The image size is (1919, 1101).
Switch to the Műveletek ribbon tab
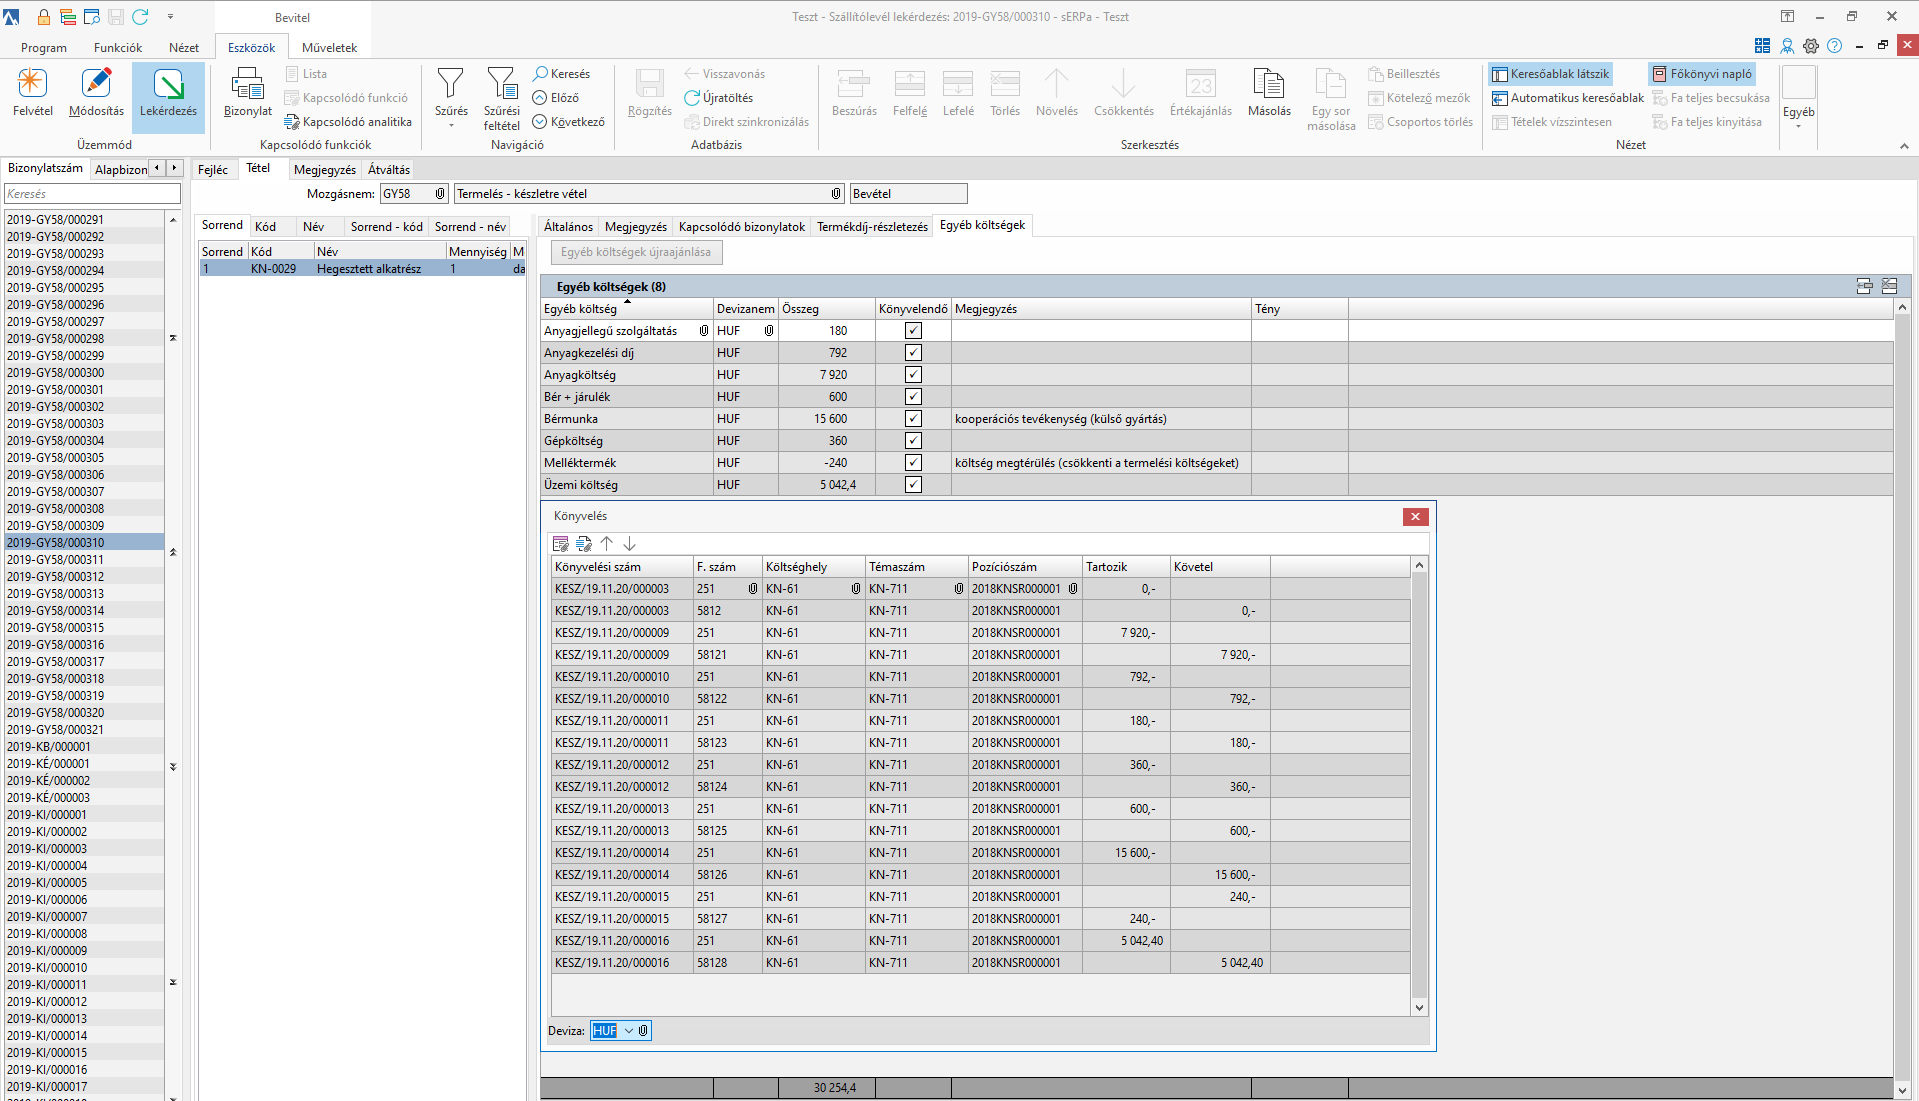pos(329,47)
